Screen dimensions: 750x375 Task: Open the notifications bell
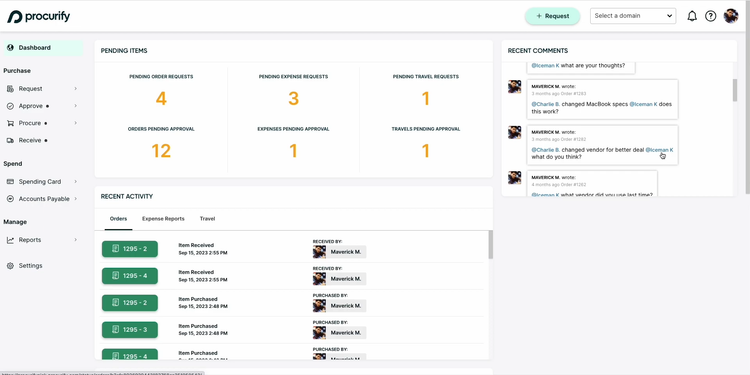pyautogui.click(x=692, y=16)
